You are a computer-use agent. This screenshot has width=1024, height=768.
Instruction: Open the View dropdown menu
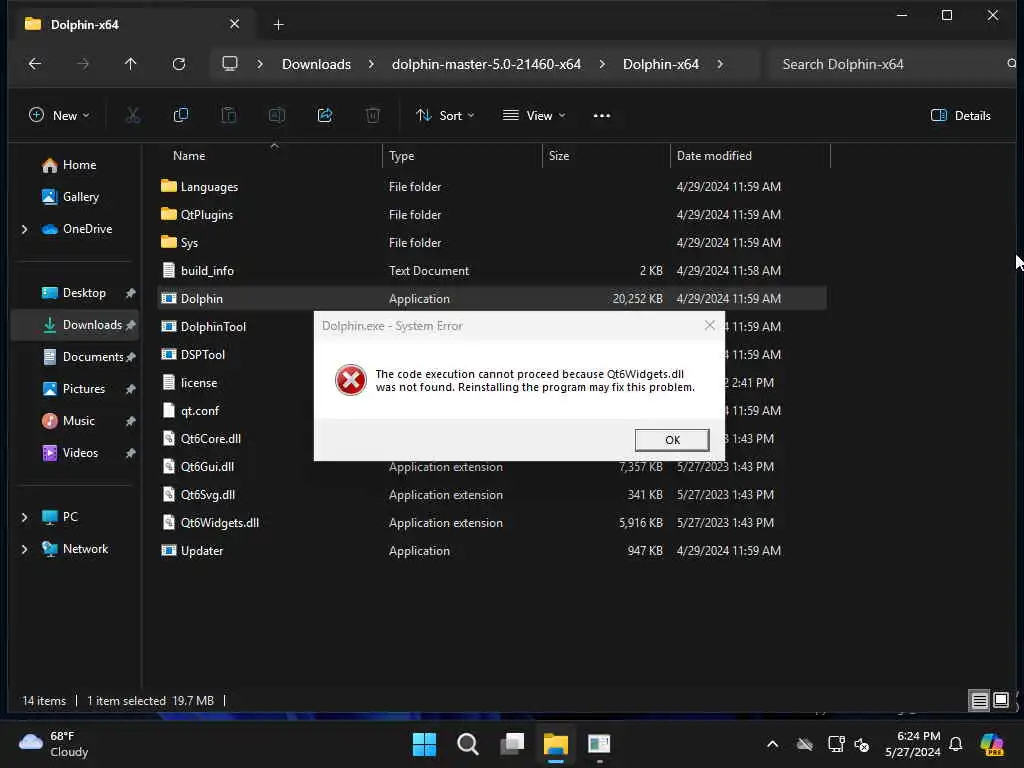coord(534,116)
